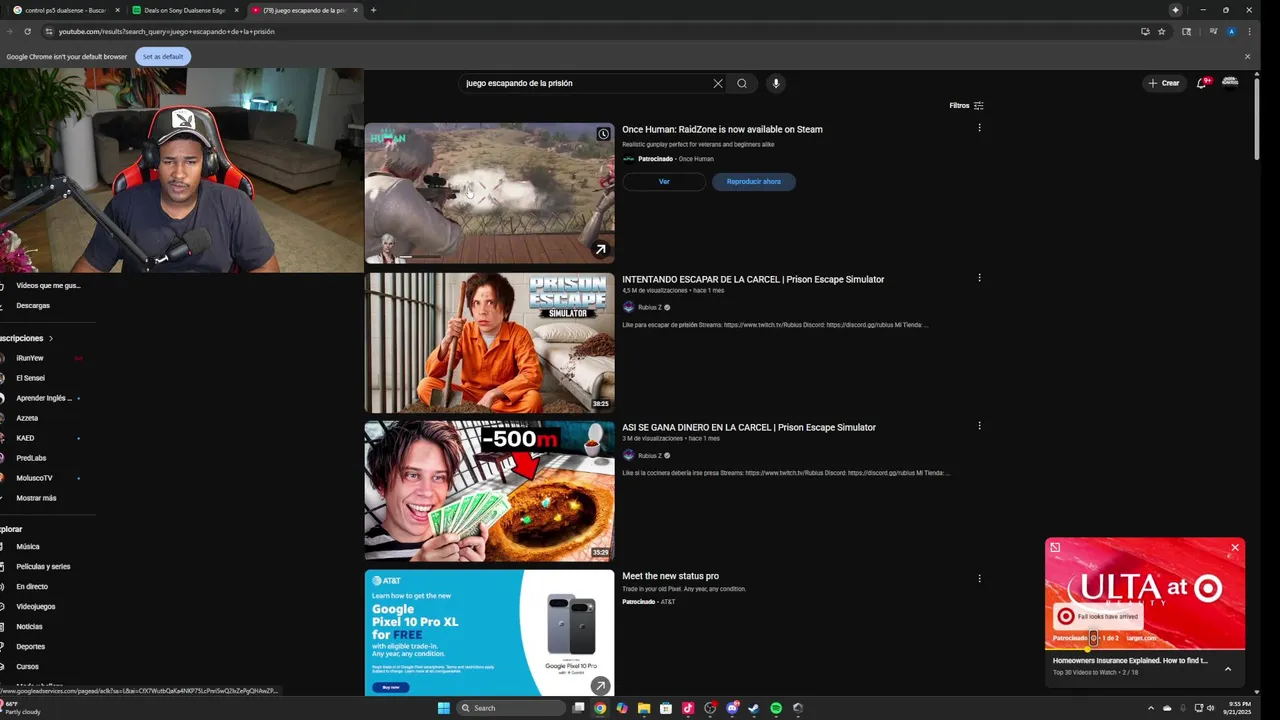Click the miniplayer progress scrubber

click(x=1087, y=649)
